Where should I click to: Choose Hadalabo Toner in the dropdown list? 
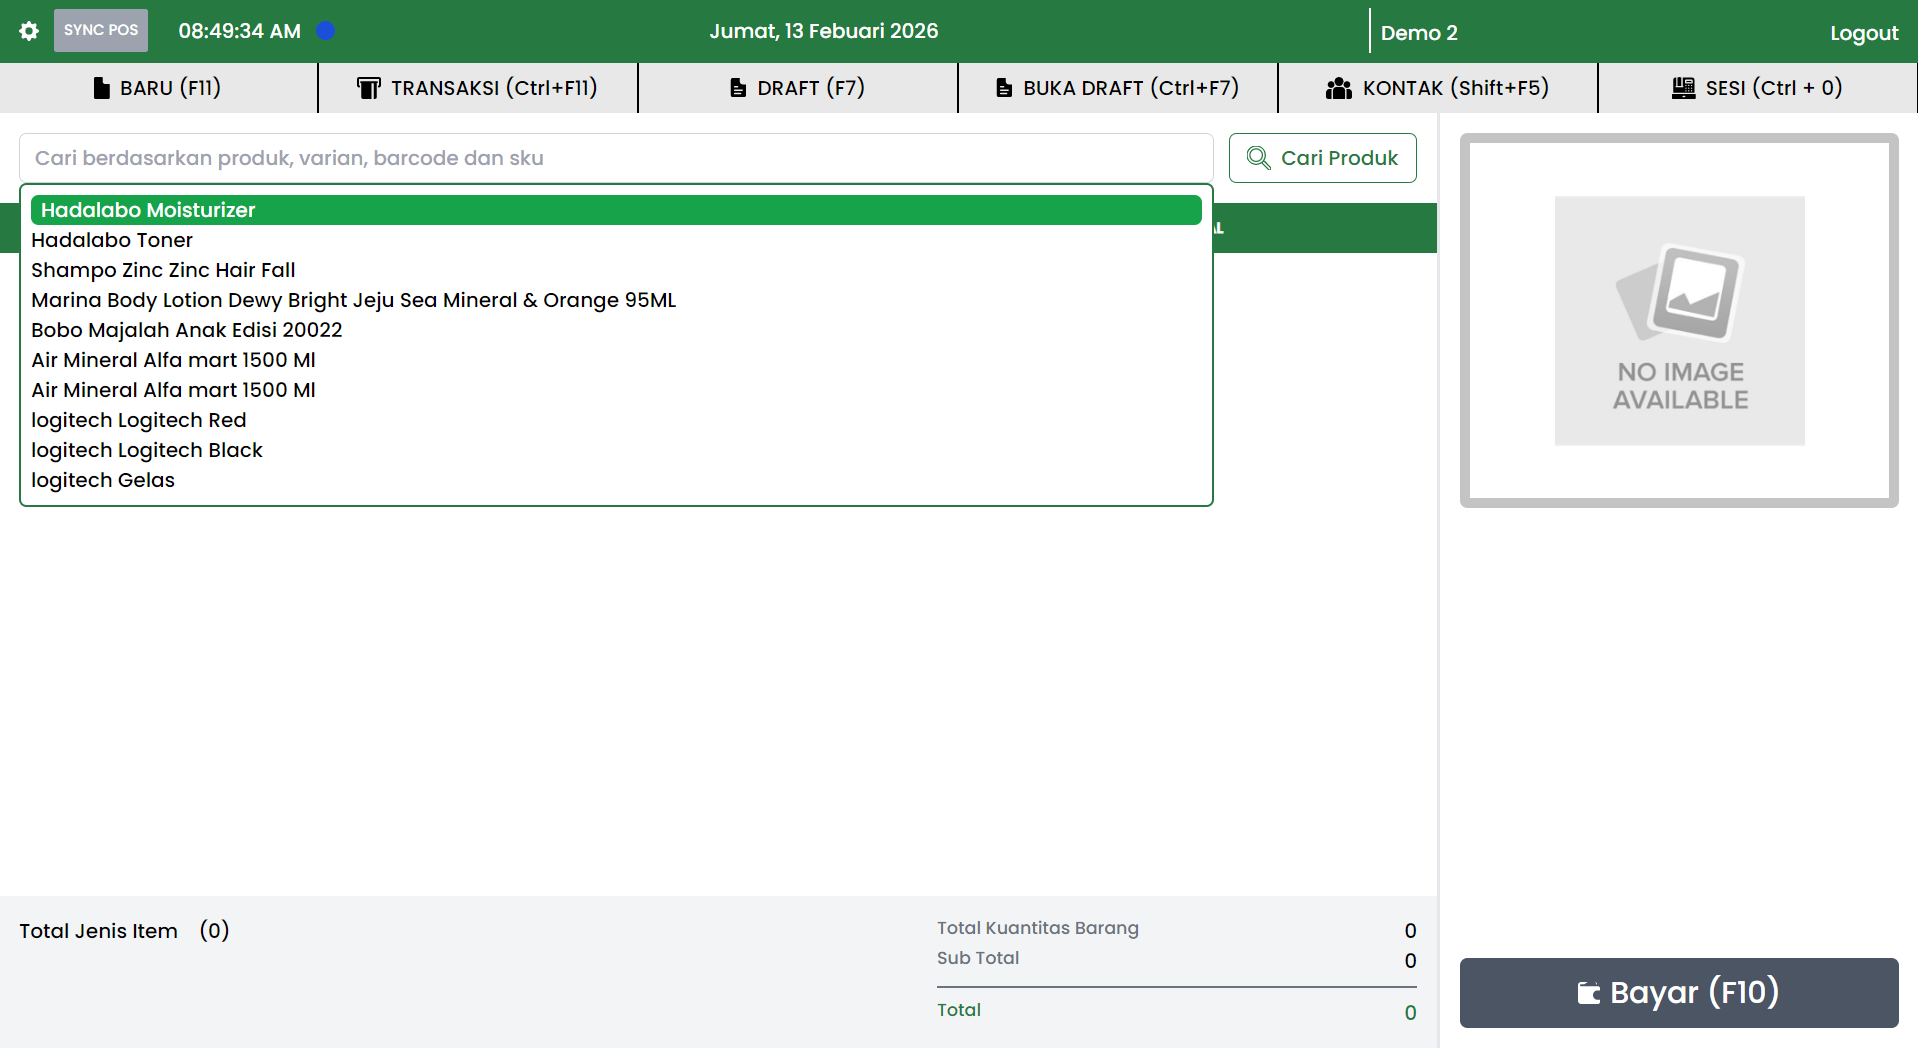coord(112,240)
